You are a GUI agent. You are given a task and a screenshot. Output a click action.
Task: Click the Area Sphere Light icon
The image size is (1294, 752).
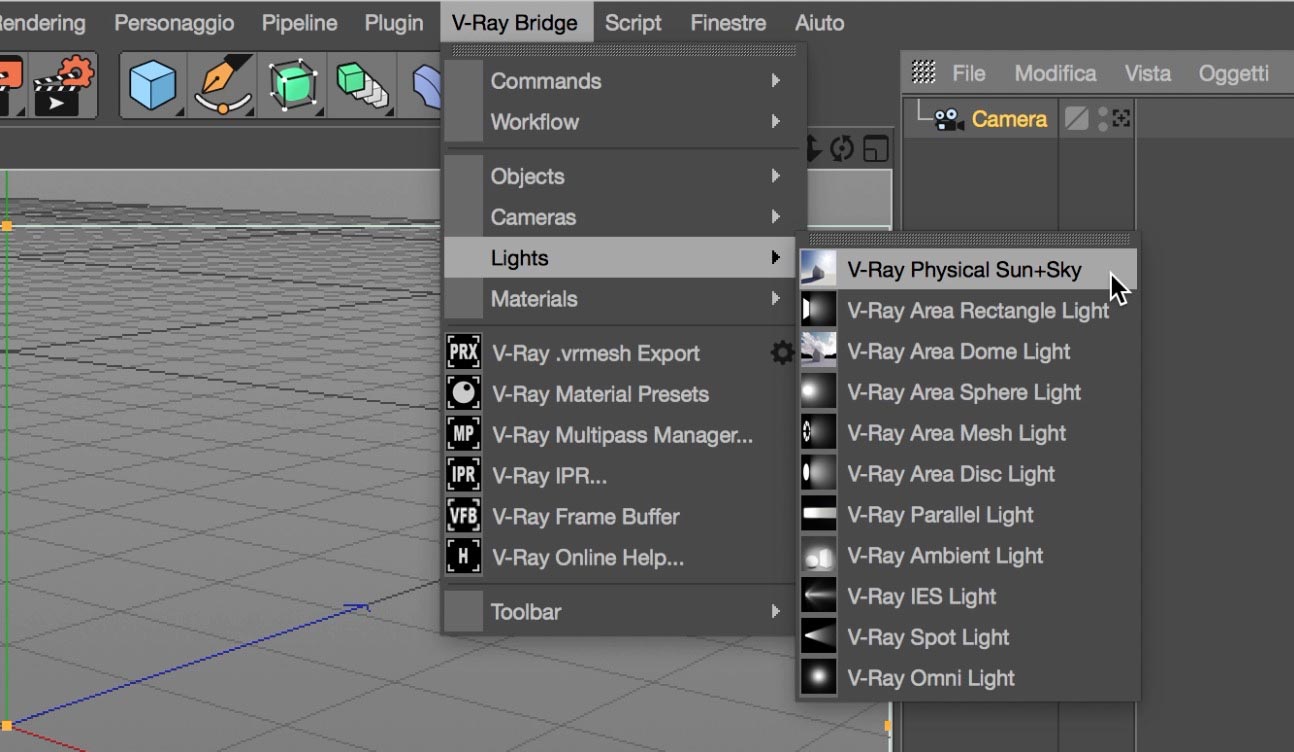(818, 392)
